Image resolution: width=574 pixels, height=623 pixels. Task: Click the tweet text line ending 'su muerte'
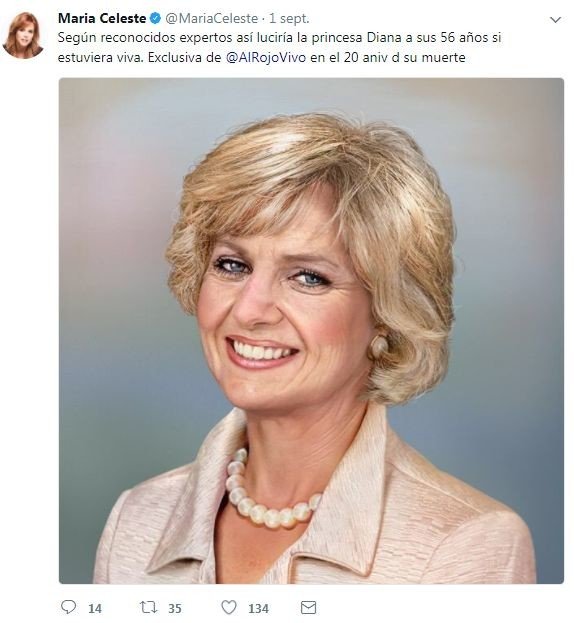click(261, 58)
